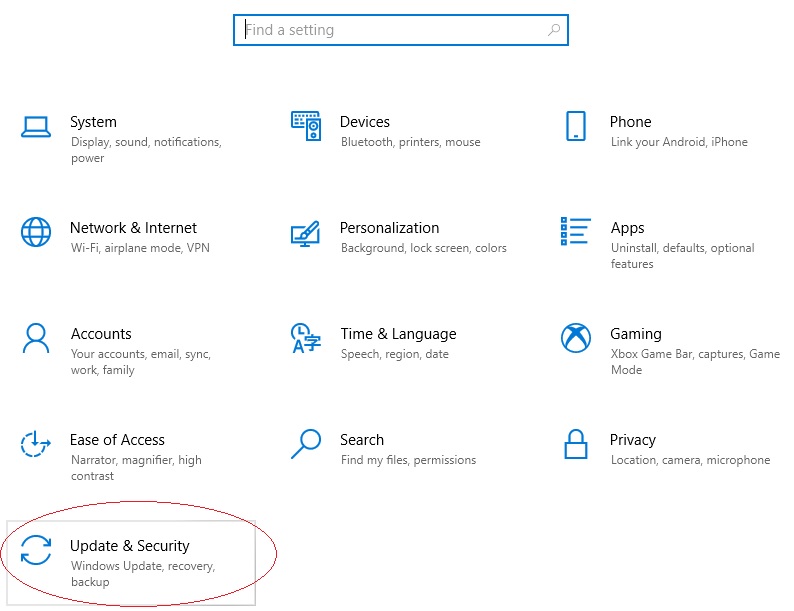
Task: Select the Privacy category title
Action: 632,440
